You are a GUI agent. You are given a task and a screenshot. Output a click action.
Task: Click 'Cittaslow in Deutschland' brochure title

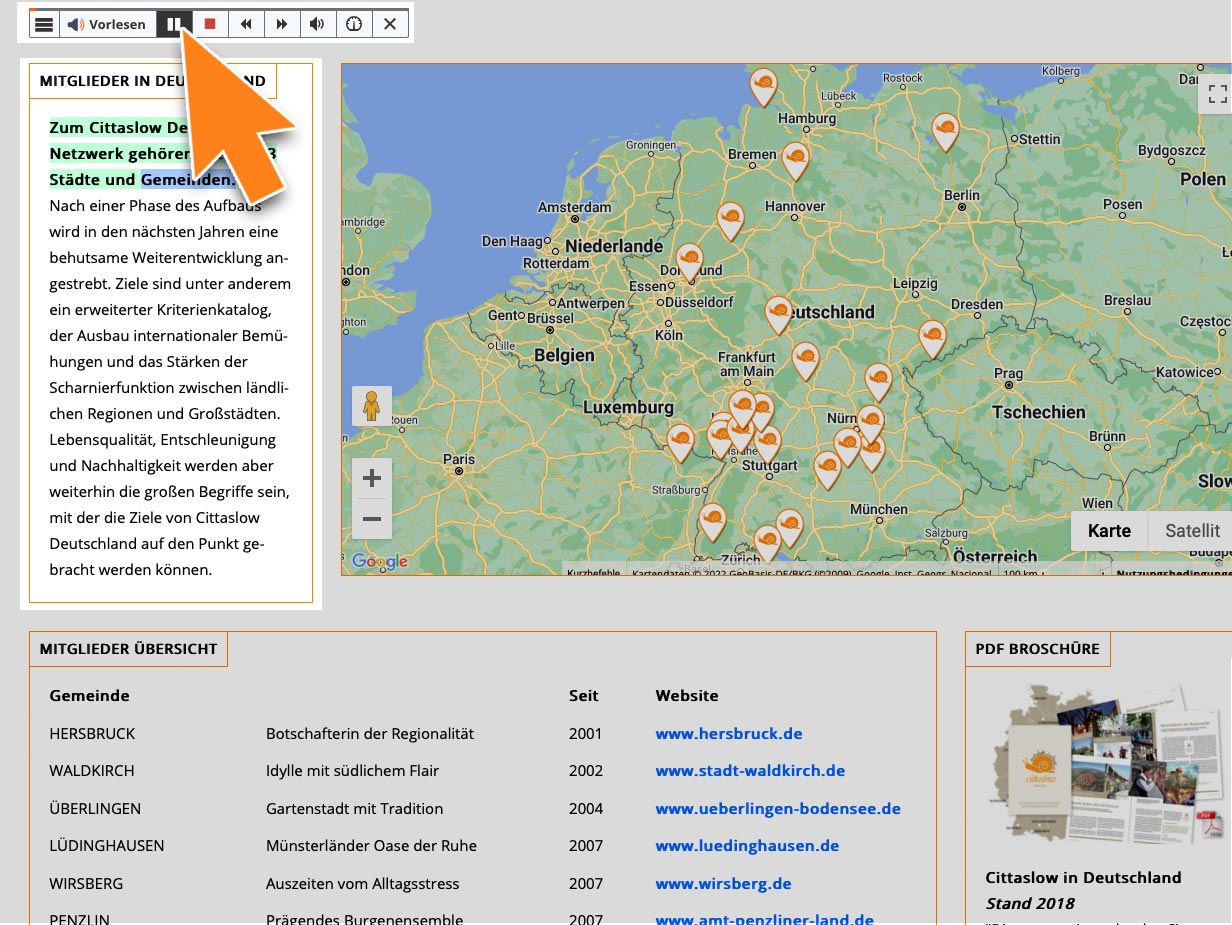pyautogui.click(x=1083, y=877)
